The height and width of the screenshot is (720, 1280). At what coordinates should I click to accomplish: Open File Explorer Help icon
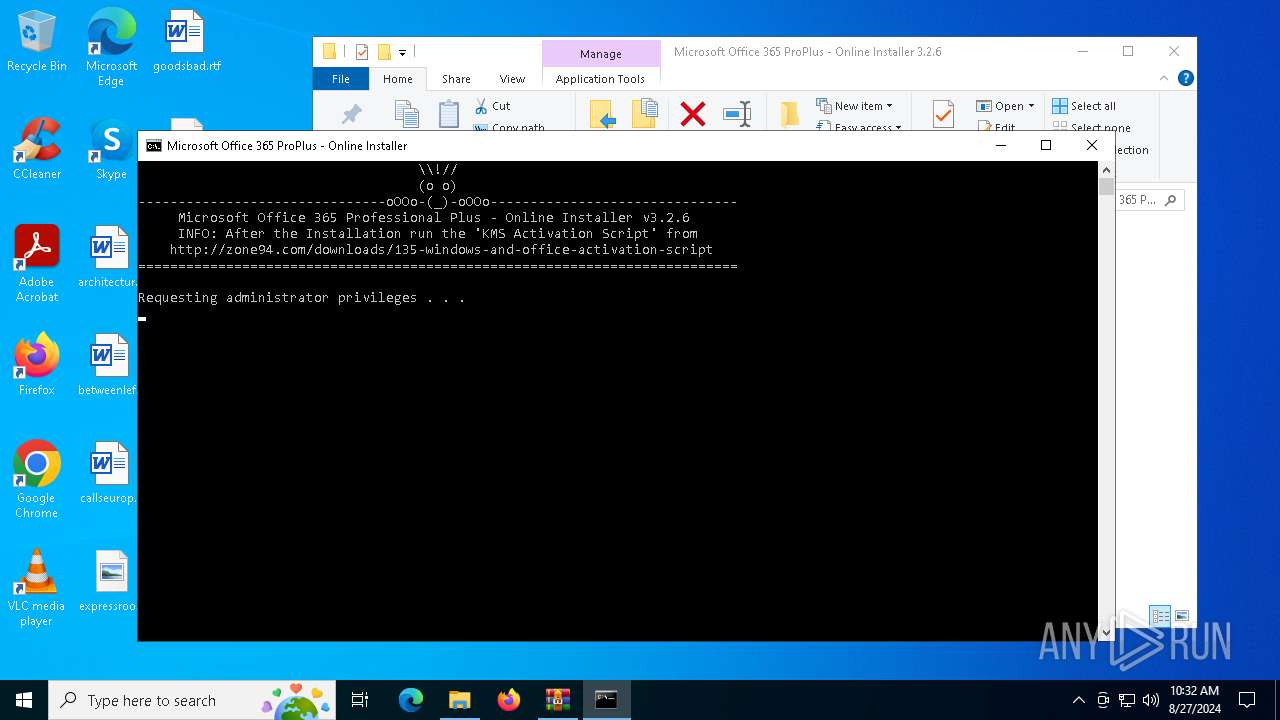(1185, 79)
